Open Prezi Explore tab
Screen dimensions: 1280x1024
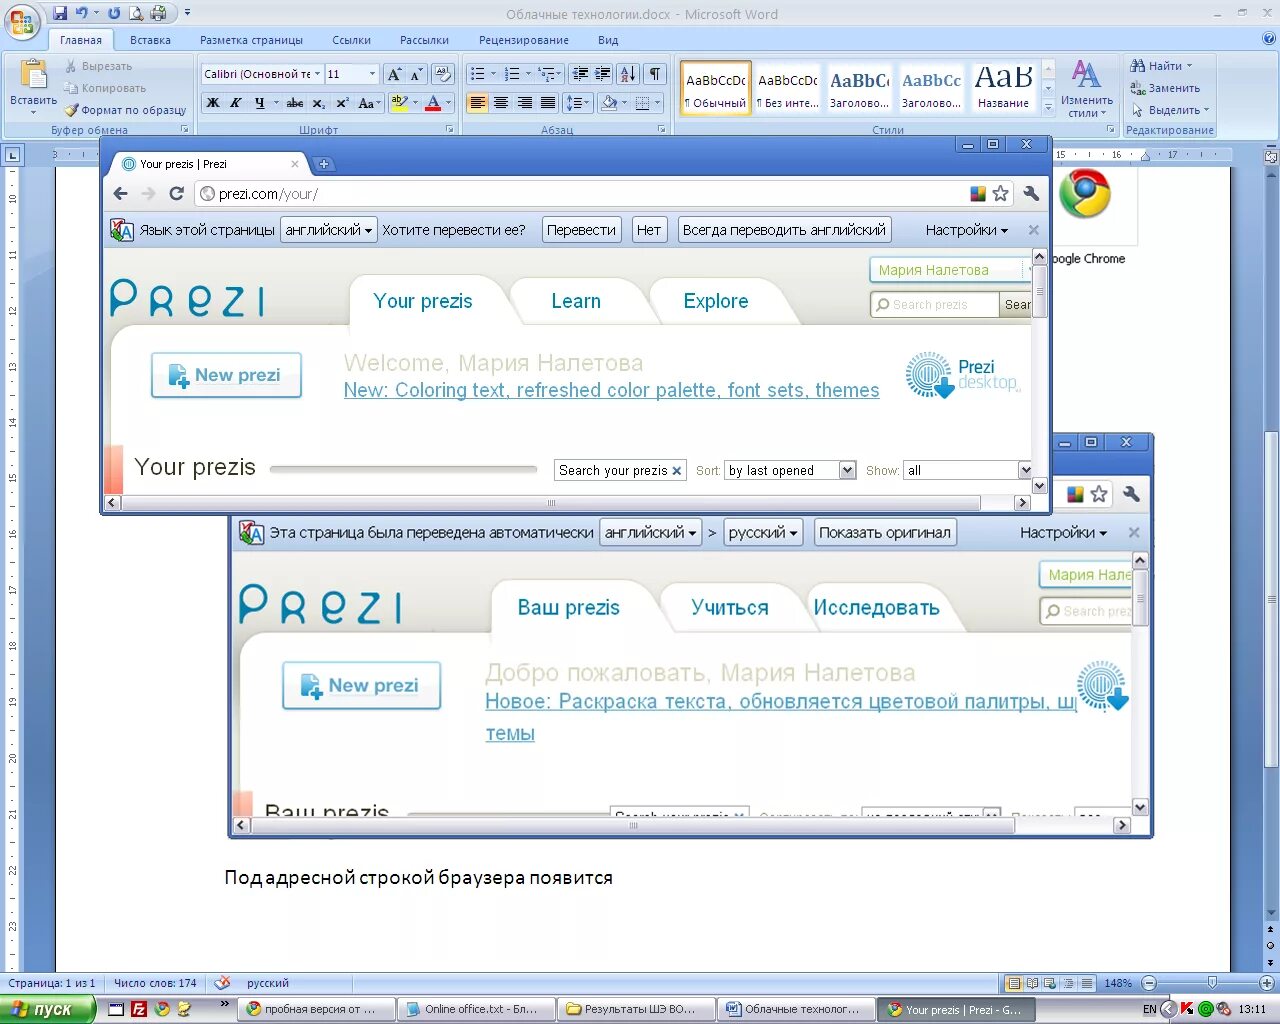pos(716,301)
